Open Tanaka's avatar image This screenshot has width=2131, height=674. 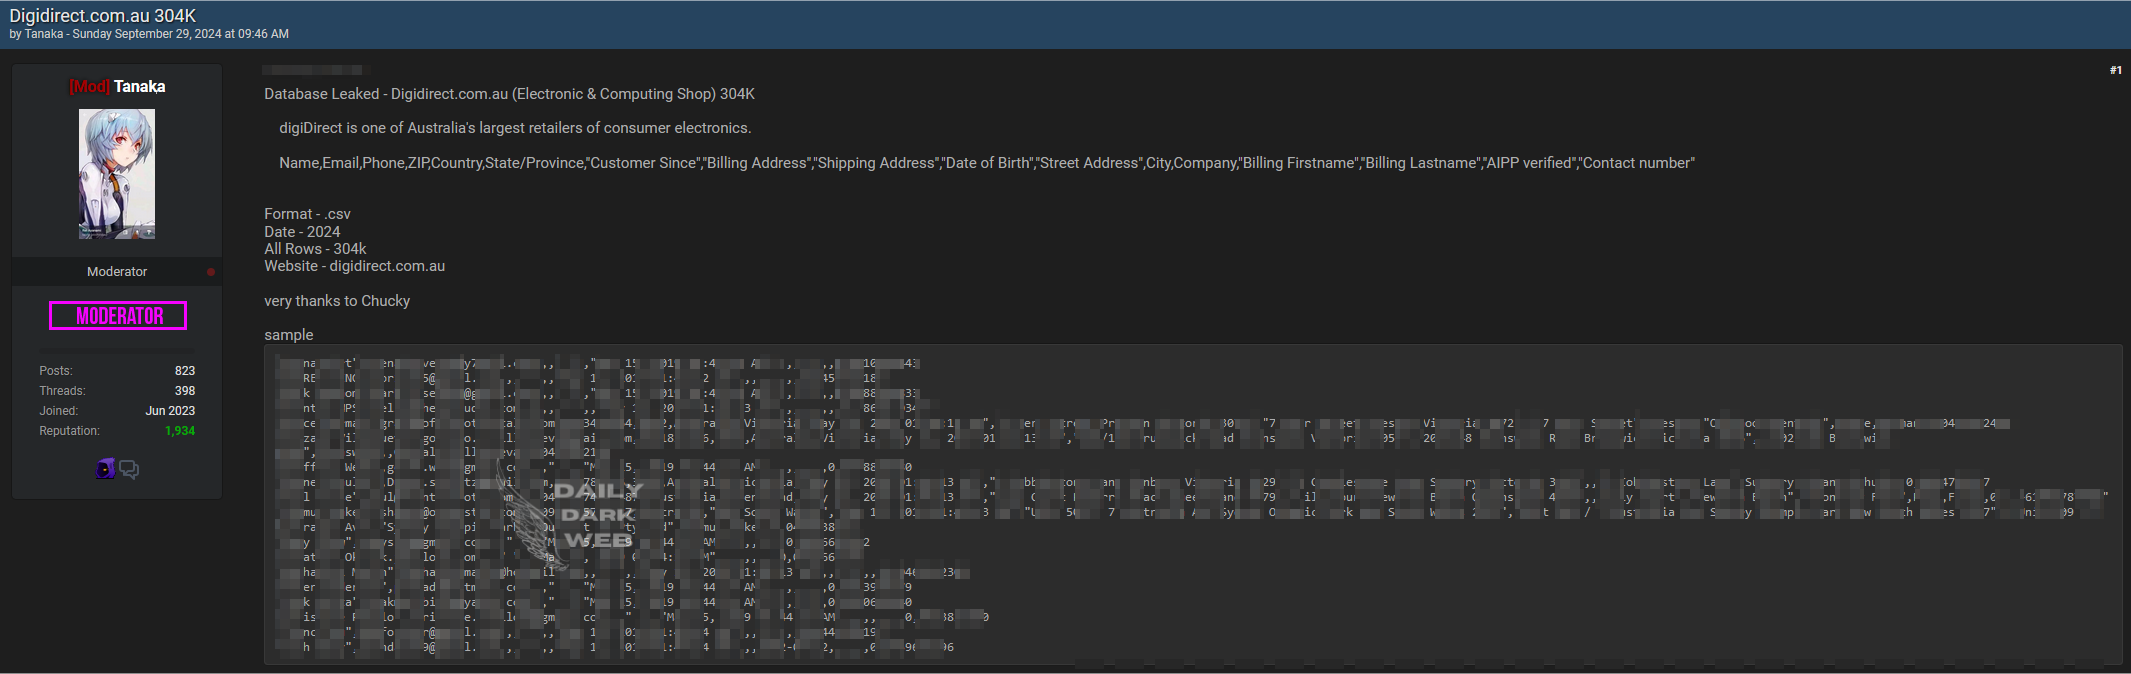point(117,174)
